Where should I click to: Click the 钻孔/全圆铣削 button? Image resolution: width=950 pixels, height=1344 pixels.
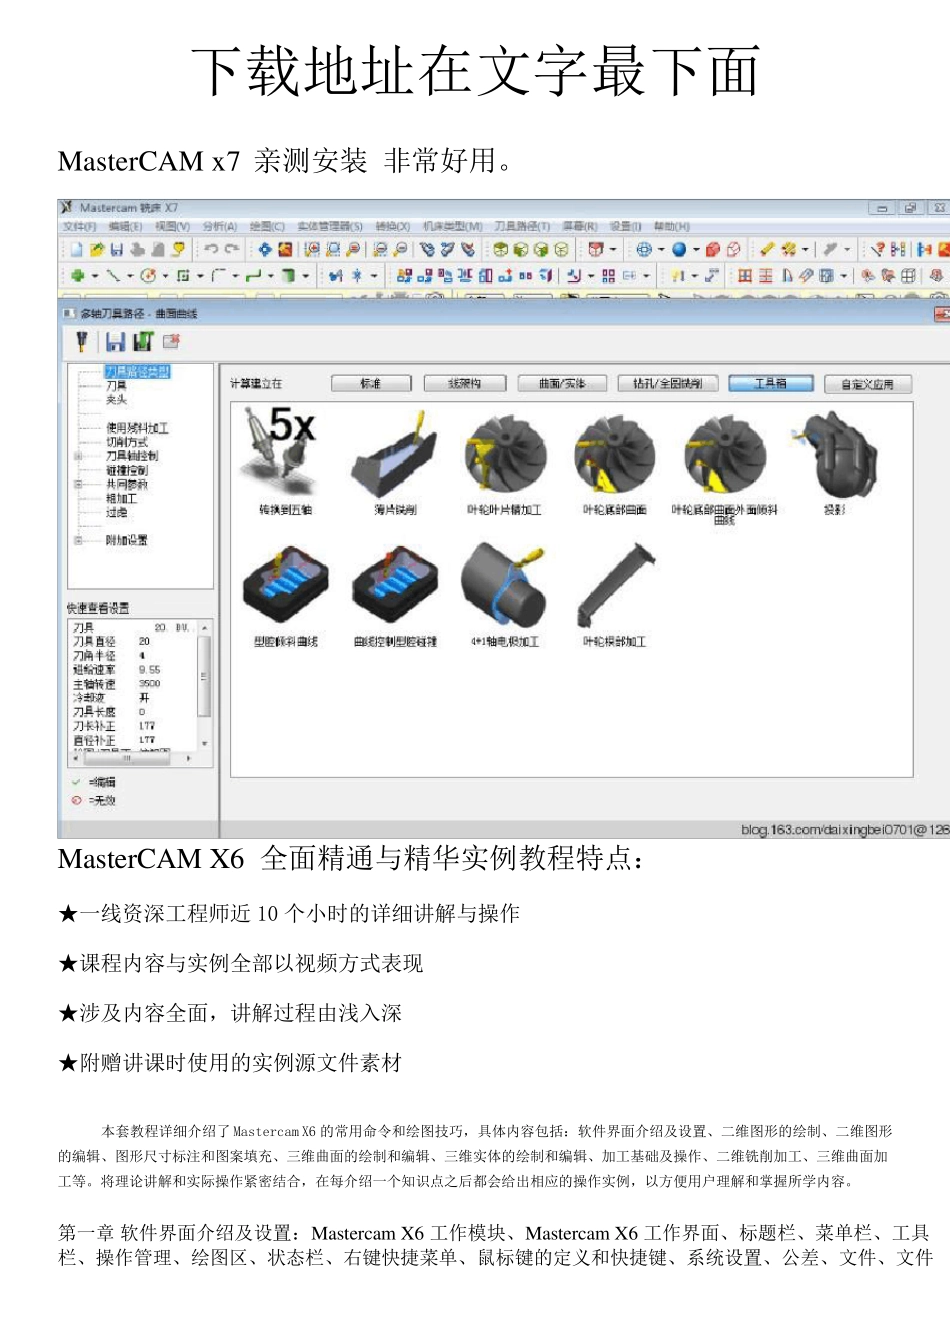[x=667, y=383]
